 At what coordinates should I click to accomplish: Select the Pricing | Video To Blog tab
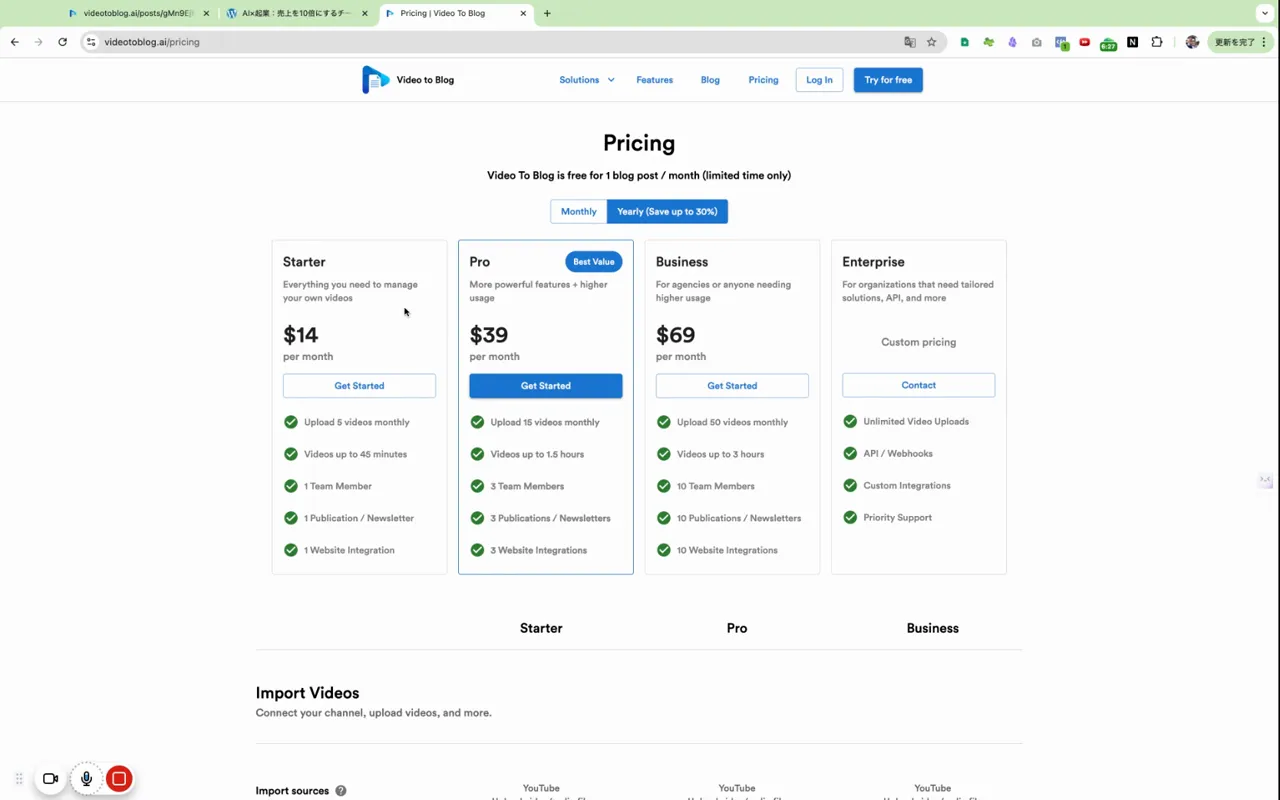456,14
